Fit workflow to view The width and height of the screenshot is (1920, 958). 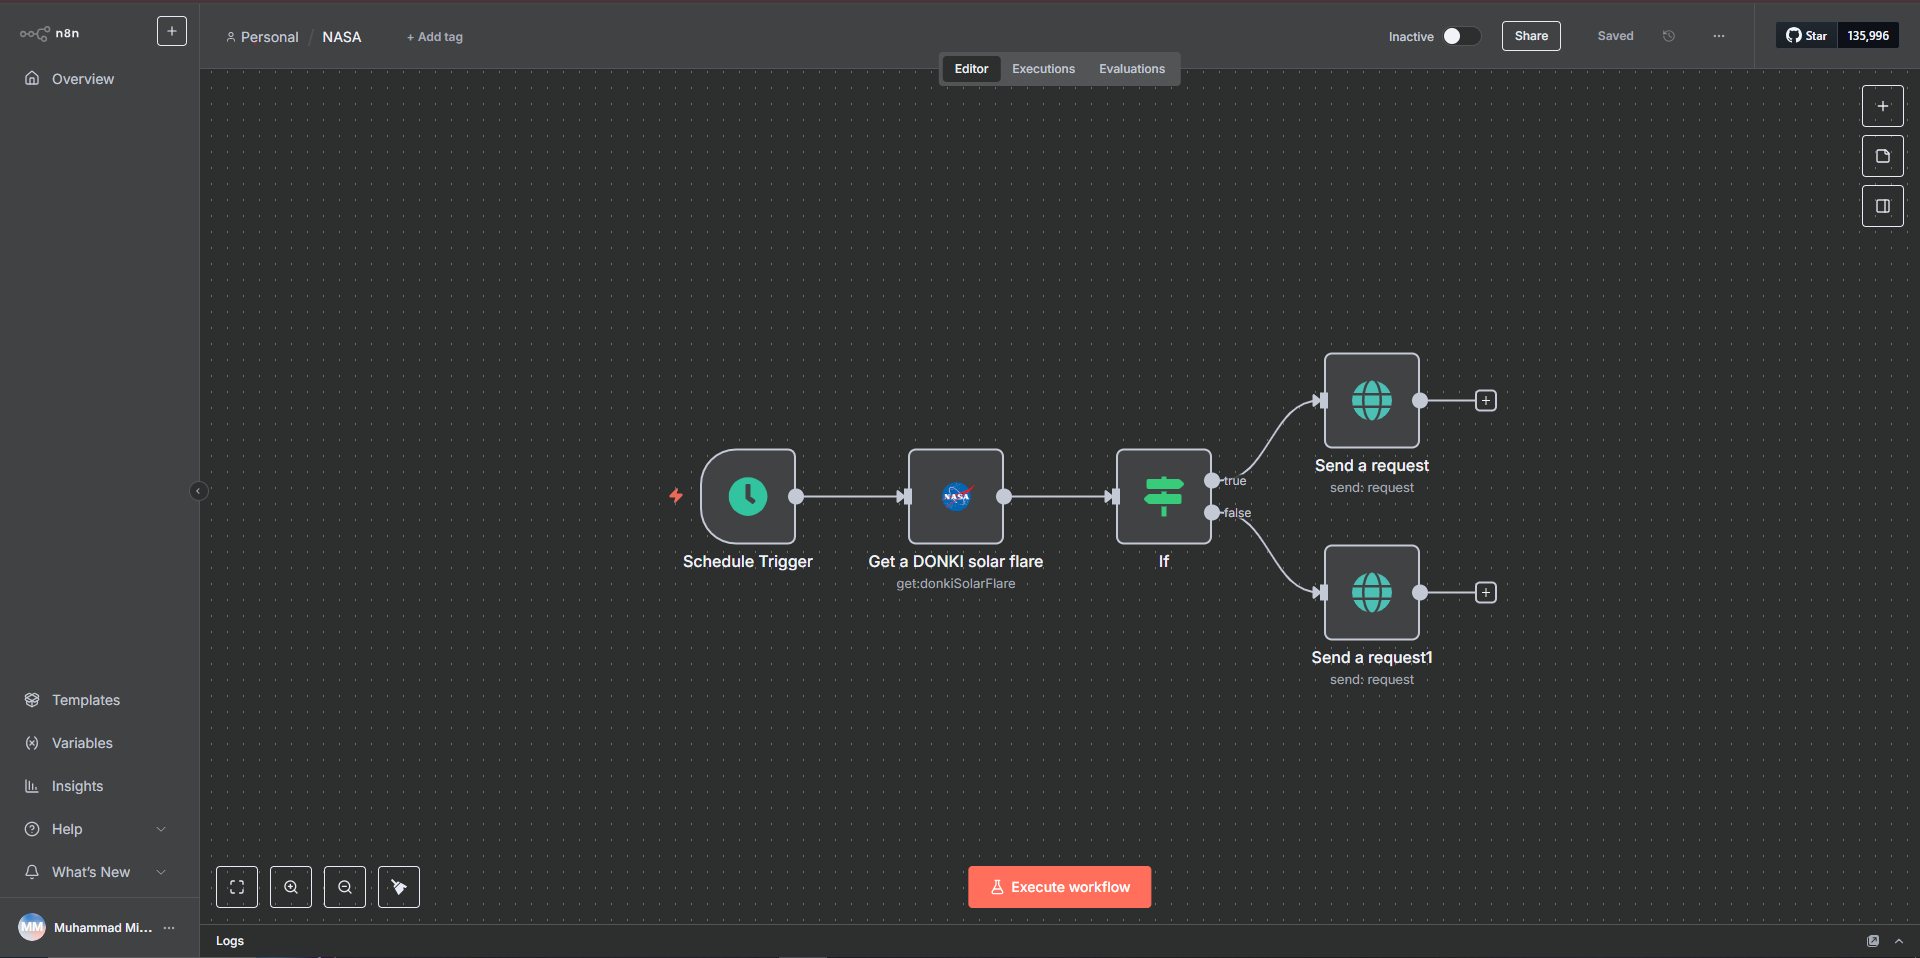click(237, 887)
